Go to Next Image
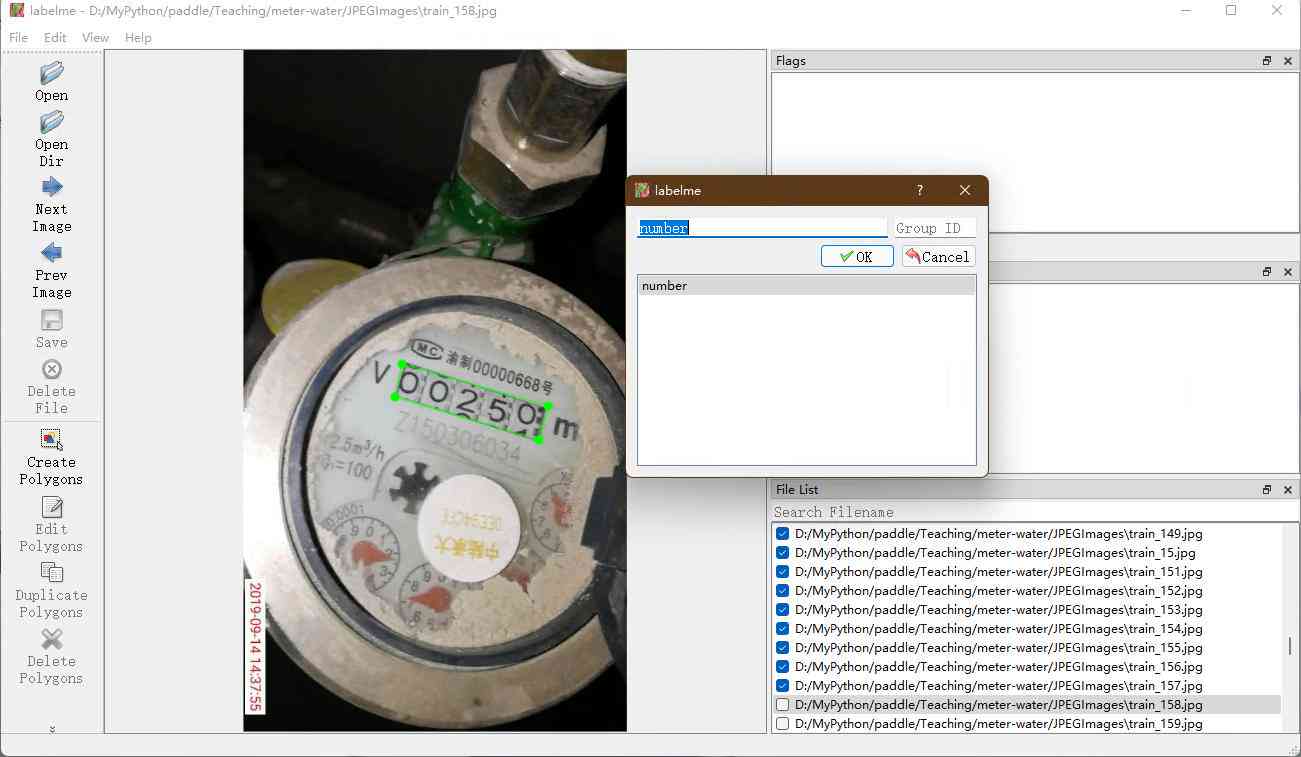Screen dimensions: 1301x757 click(x=51, y=204)
